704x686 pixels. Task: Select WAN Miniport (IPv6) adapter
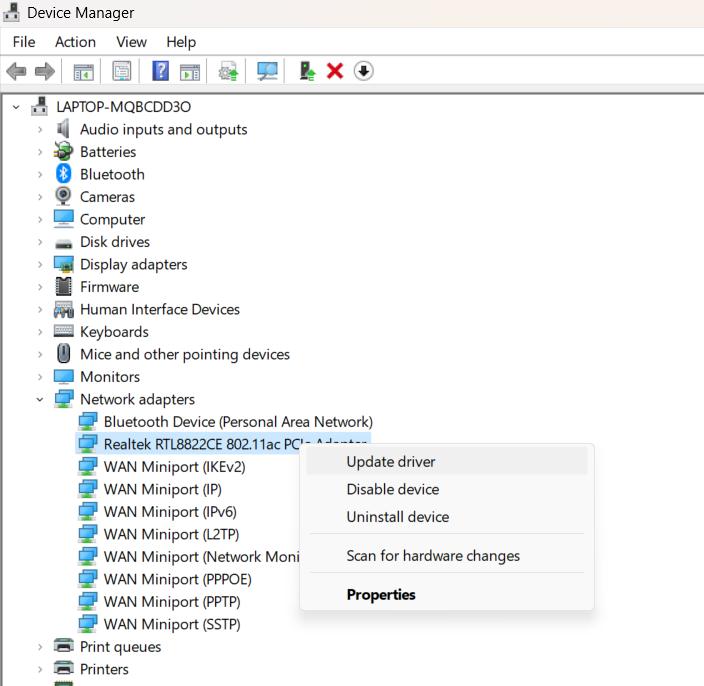[x=170, y=512]
